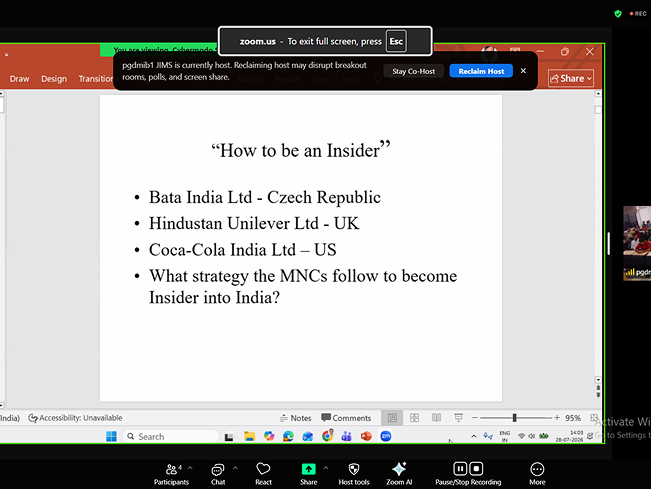Viewport: 651px width, 489px height.
Task: Switch to the Design ribbon tab
Action: [54, 78]
